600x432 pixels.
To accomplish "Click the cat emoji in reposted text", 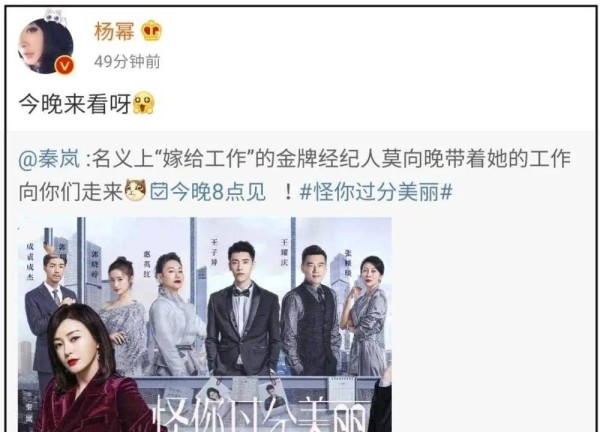I will click(x=135, y=190).
